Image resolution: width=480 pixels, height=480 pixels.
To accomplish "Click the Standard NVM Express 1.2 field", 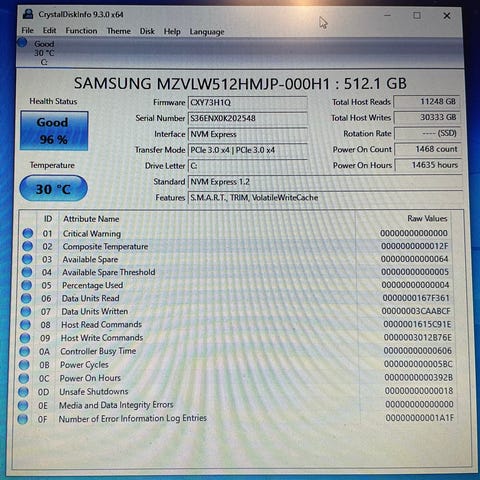I will 325,182.
